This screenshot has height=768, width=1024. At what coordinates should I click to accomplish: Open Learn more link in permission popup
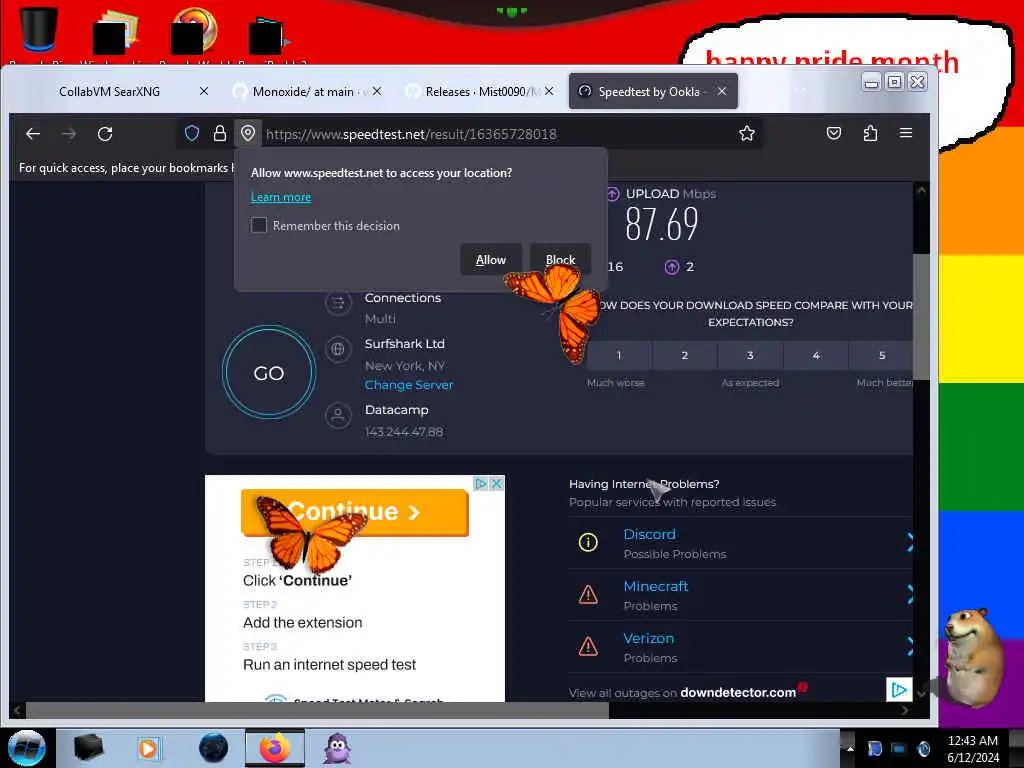[281, 197]
